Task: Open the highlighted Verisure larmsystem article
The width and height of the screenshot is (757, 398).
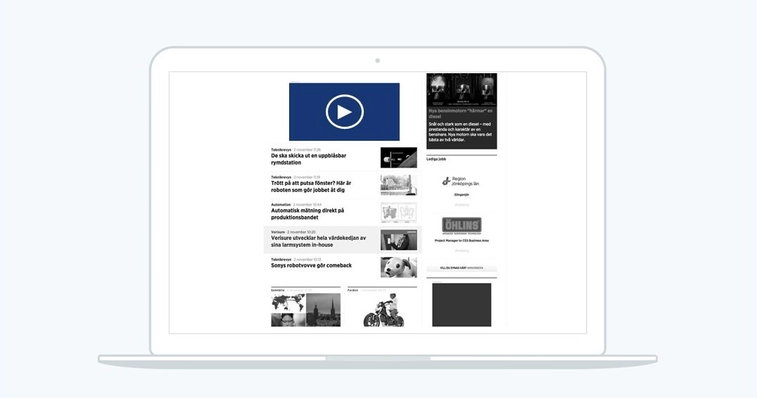Action: point(342,240)
